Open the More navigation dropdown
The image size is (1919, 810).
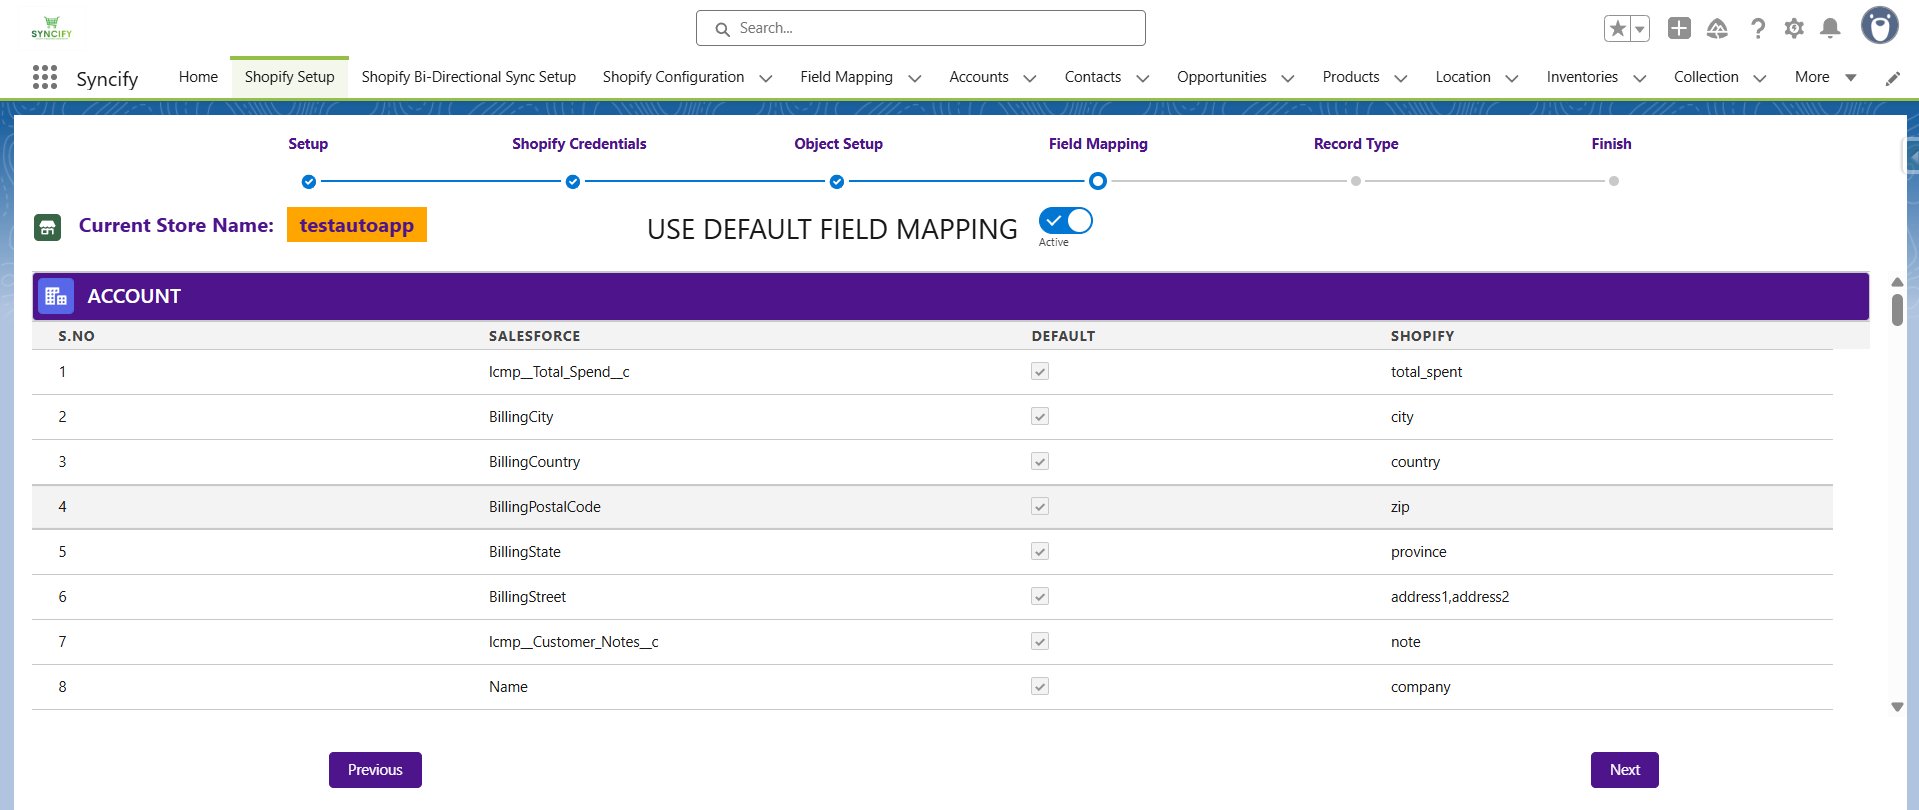(x=1825, y=77)
